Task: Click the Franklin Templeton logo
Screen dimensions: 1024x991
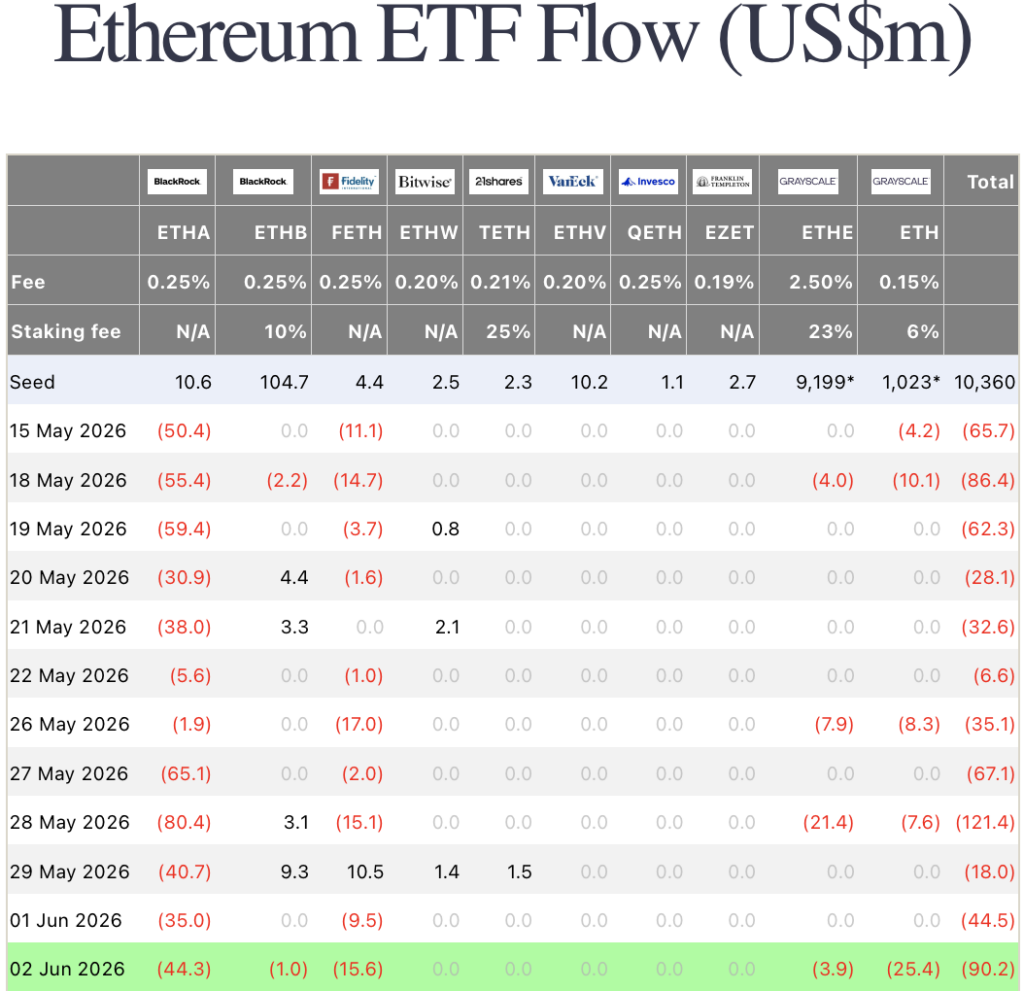Action: tap(722, 182)
